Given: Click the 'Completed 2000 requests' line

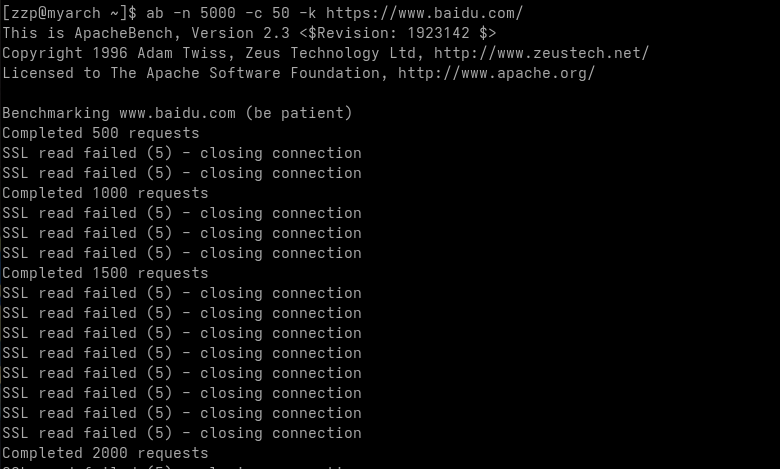Looking at the screenshot, I should [105, 453].
